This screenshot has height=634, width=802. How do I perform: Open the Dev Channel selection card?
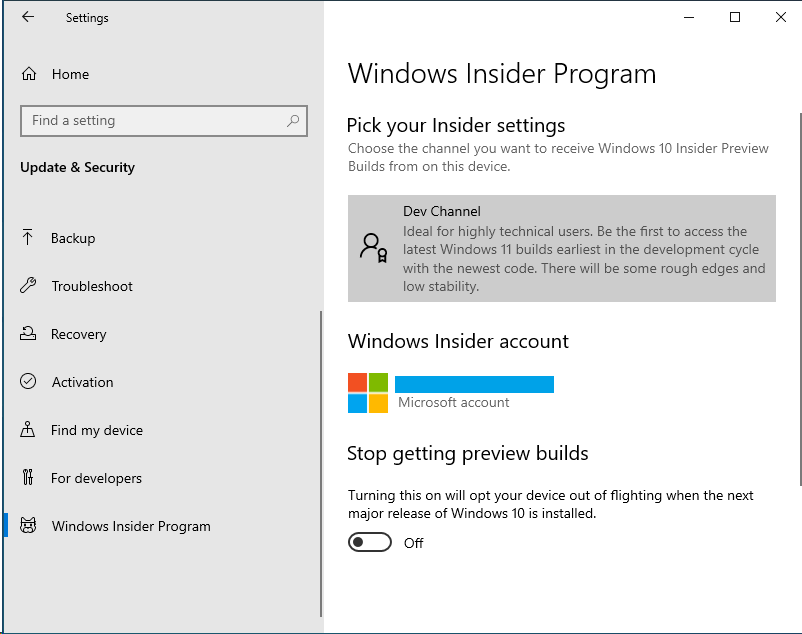click(x=562, y=248)
